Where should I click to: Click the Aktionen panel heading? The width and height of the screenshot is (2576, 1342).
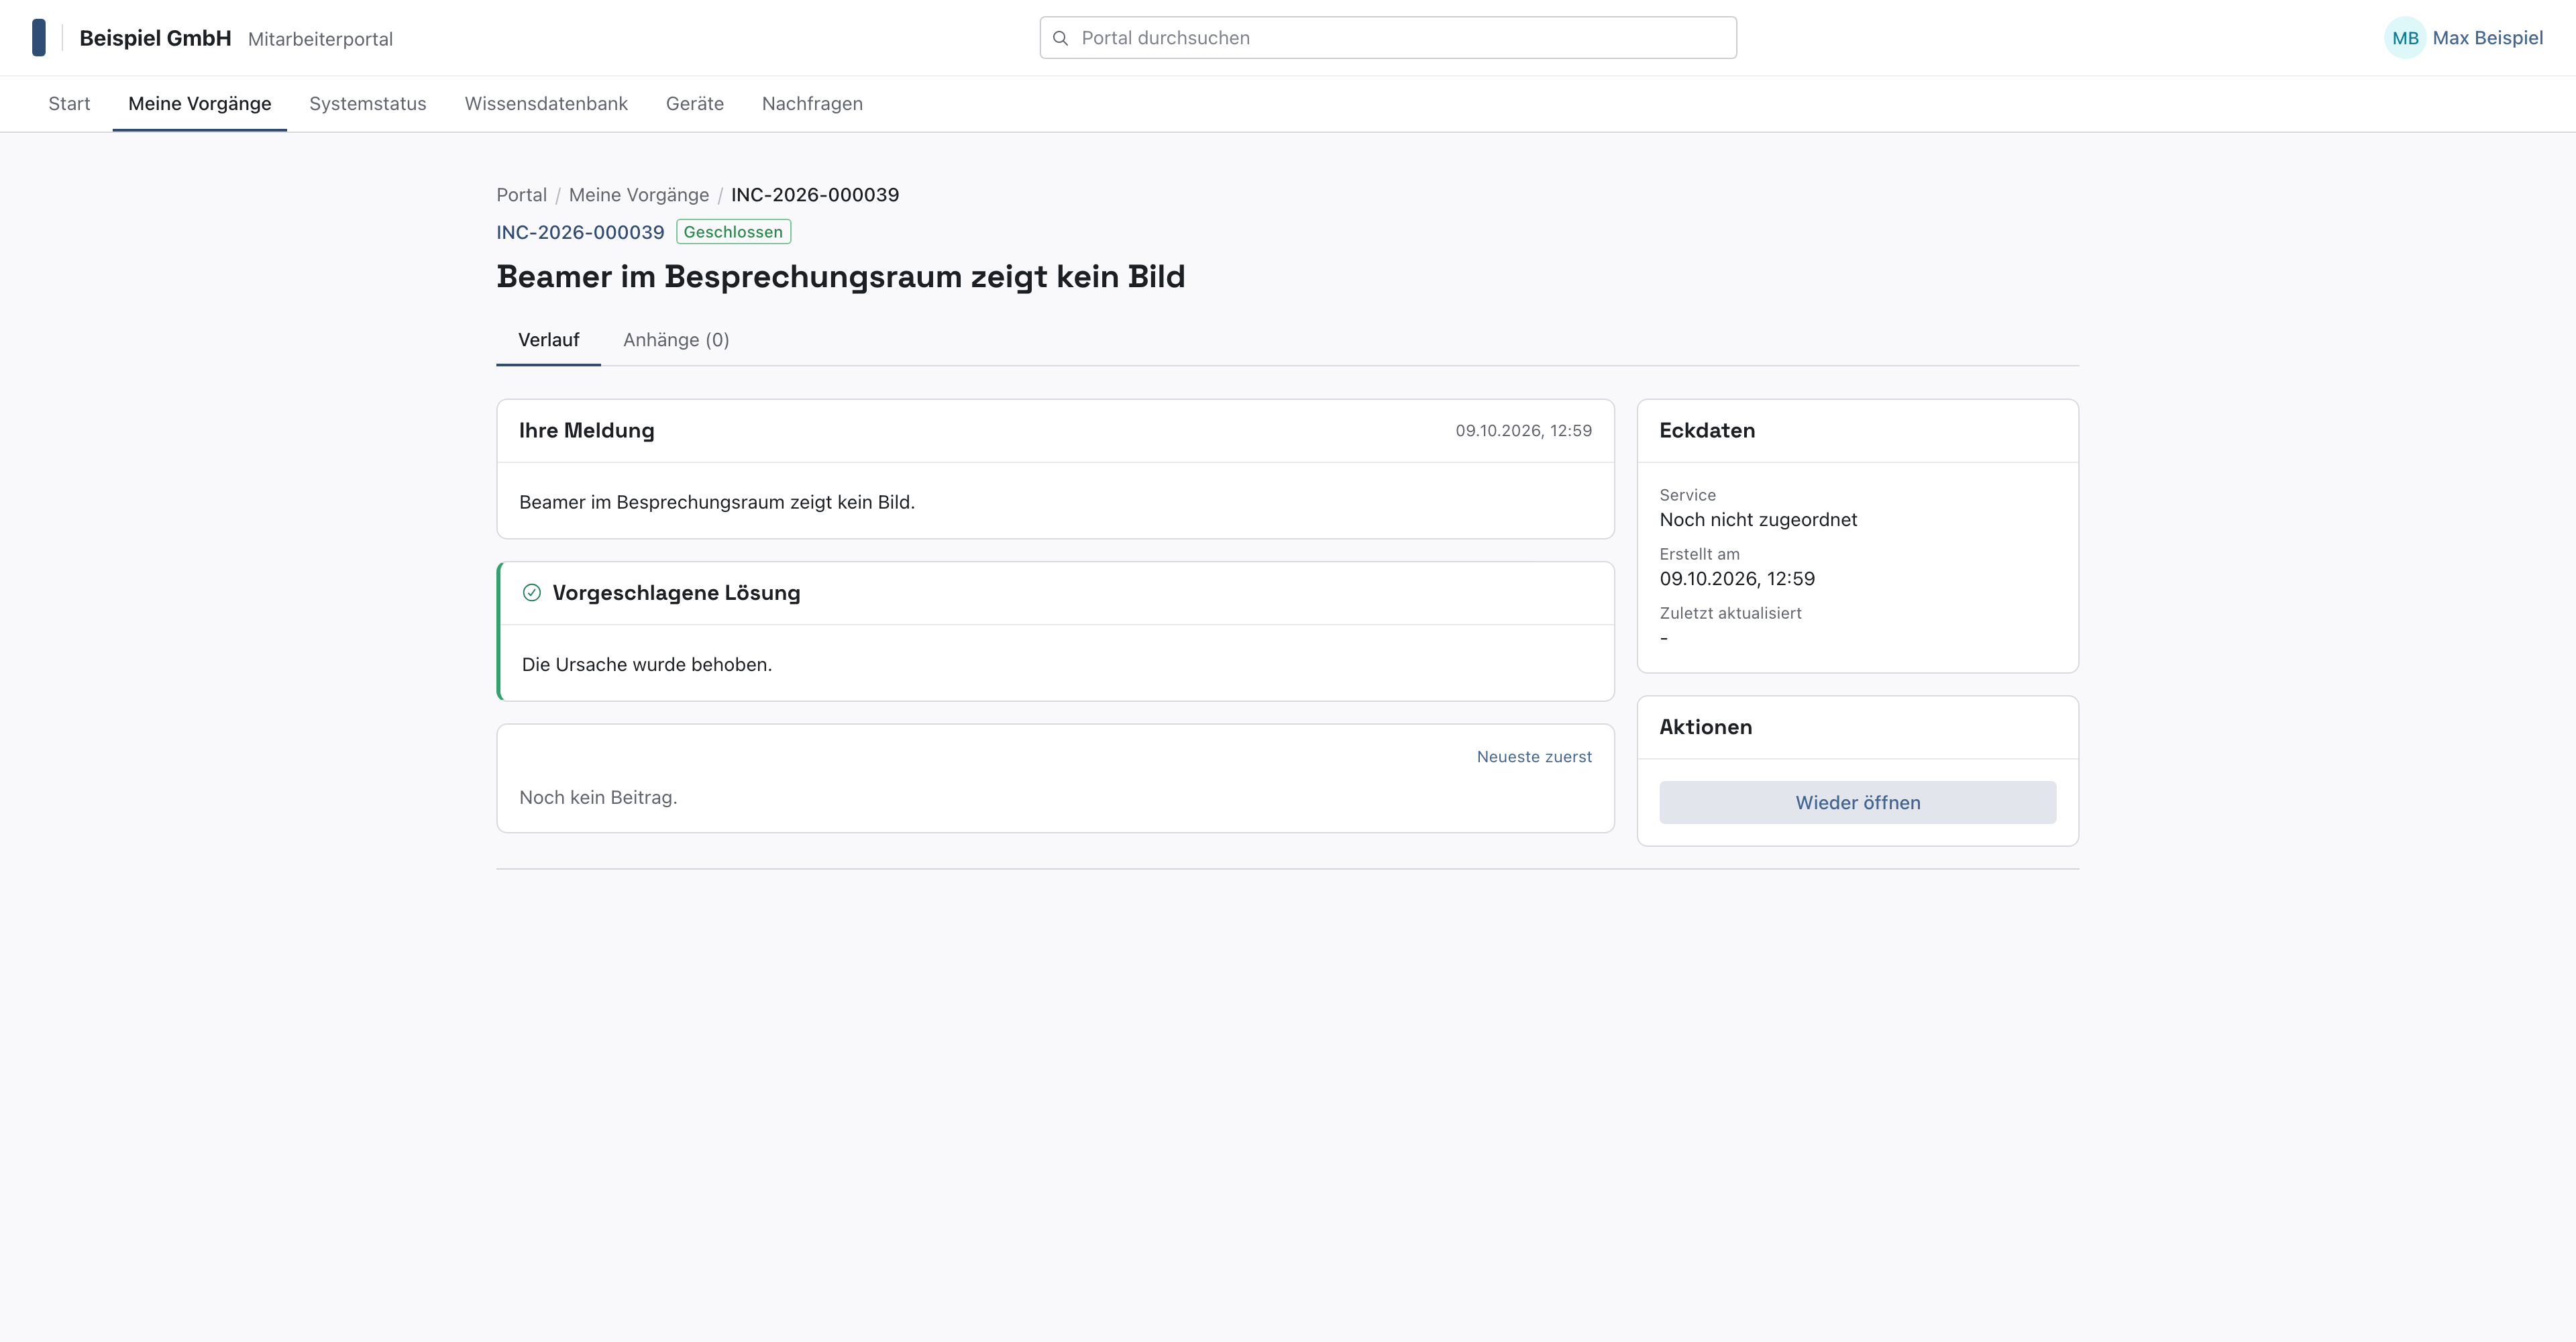[x=1706, y=727]
